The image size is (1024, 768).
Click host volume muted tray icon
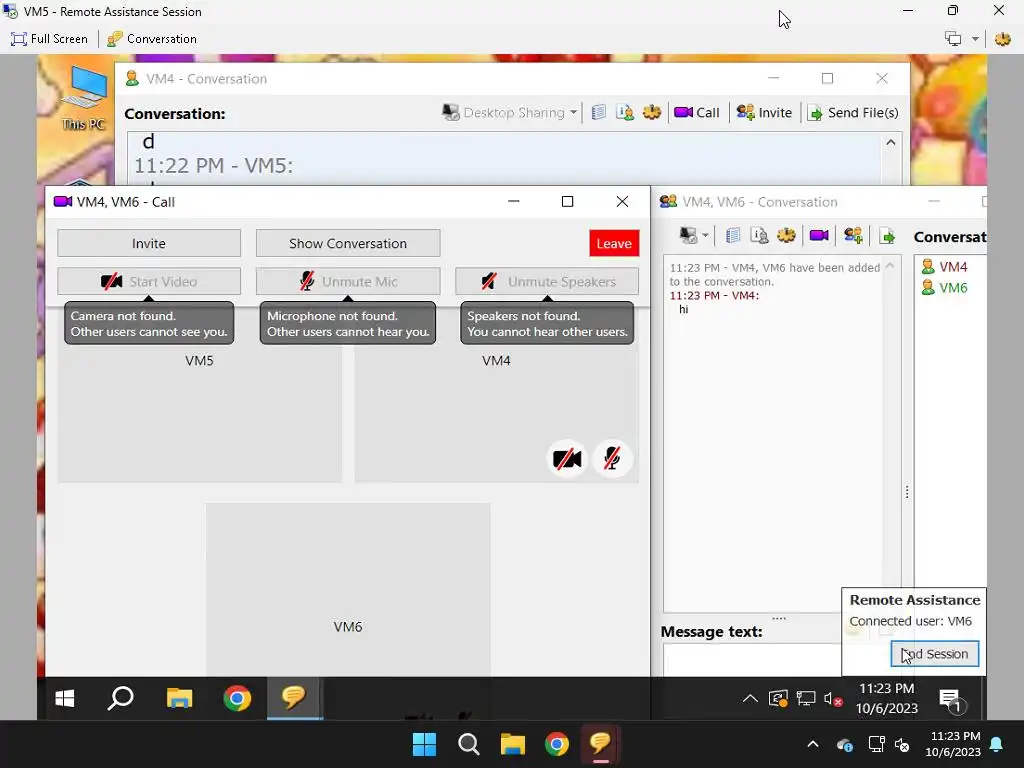coord(902,744)
